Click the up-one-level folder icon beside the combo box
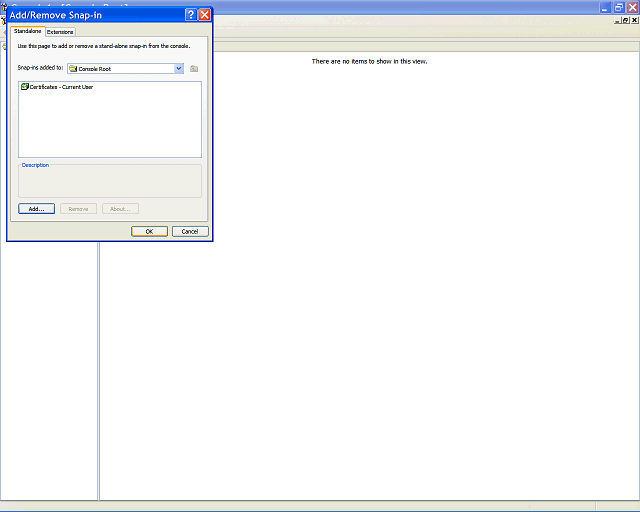 pos(194,69)
